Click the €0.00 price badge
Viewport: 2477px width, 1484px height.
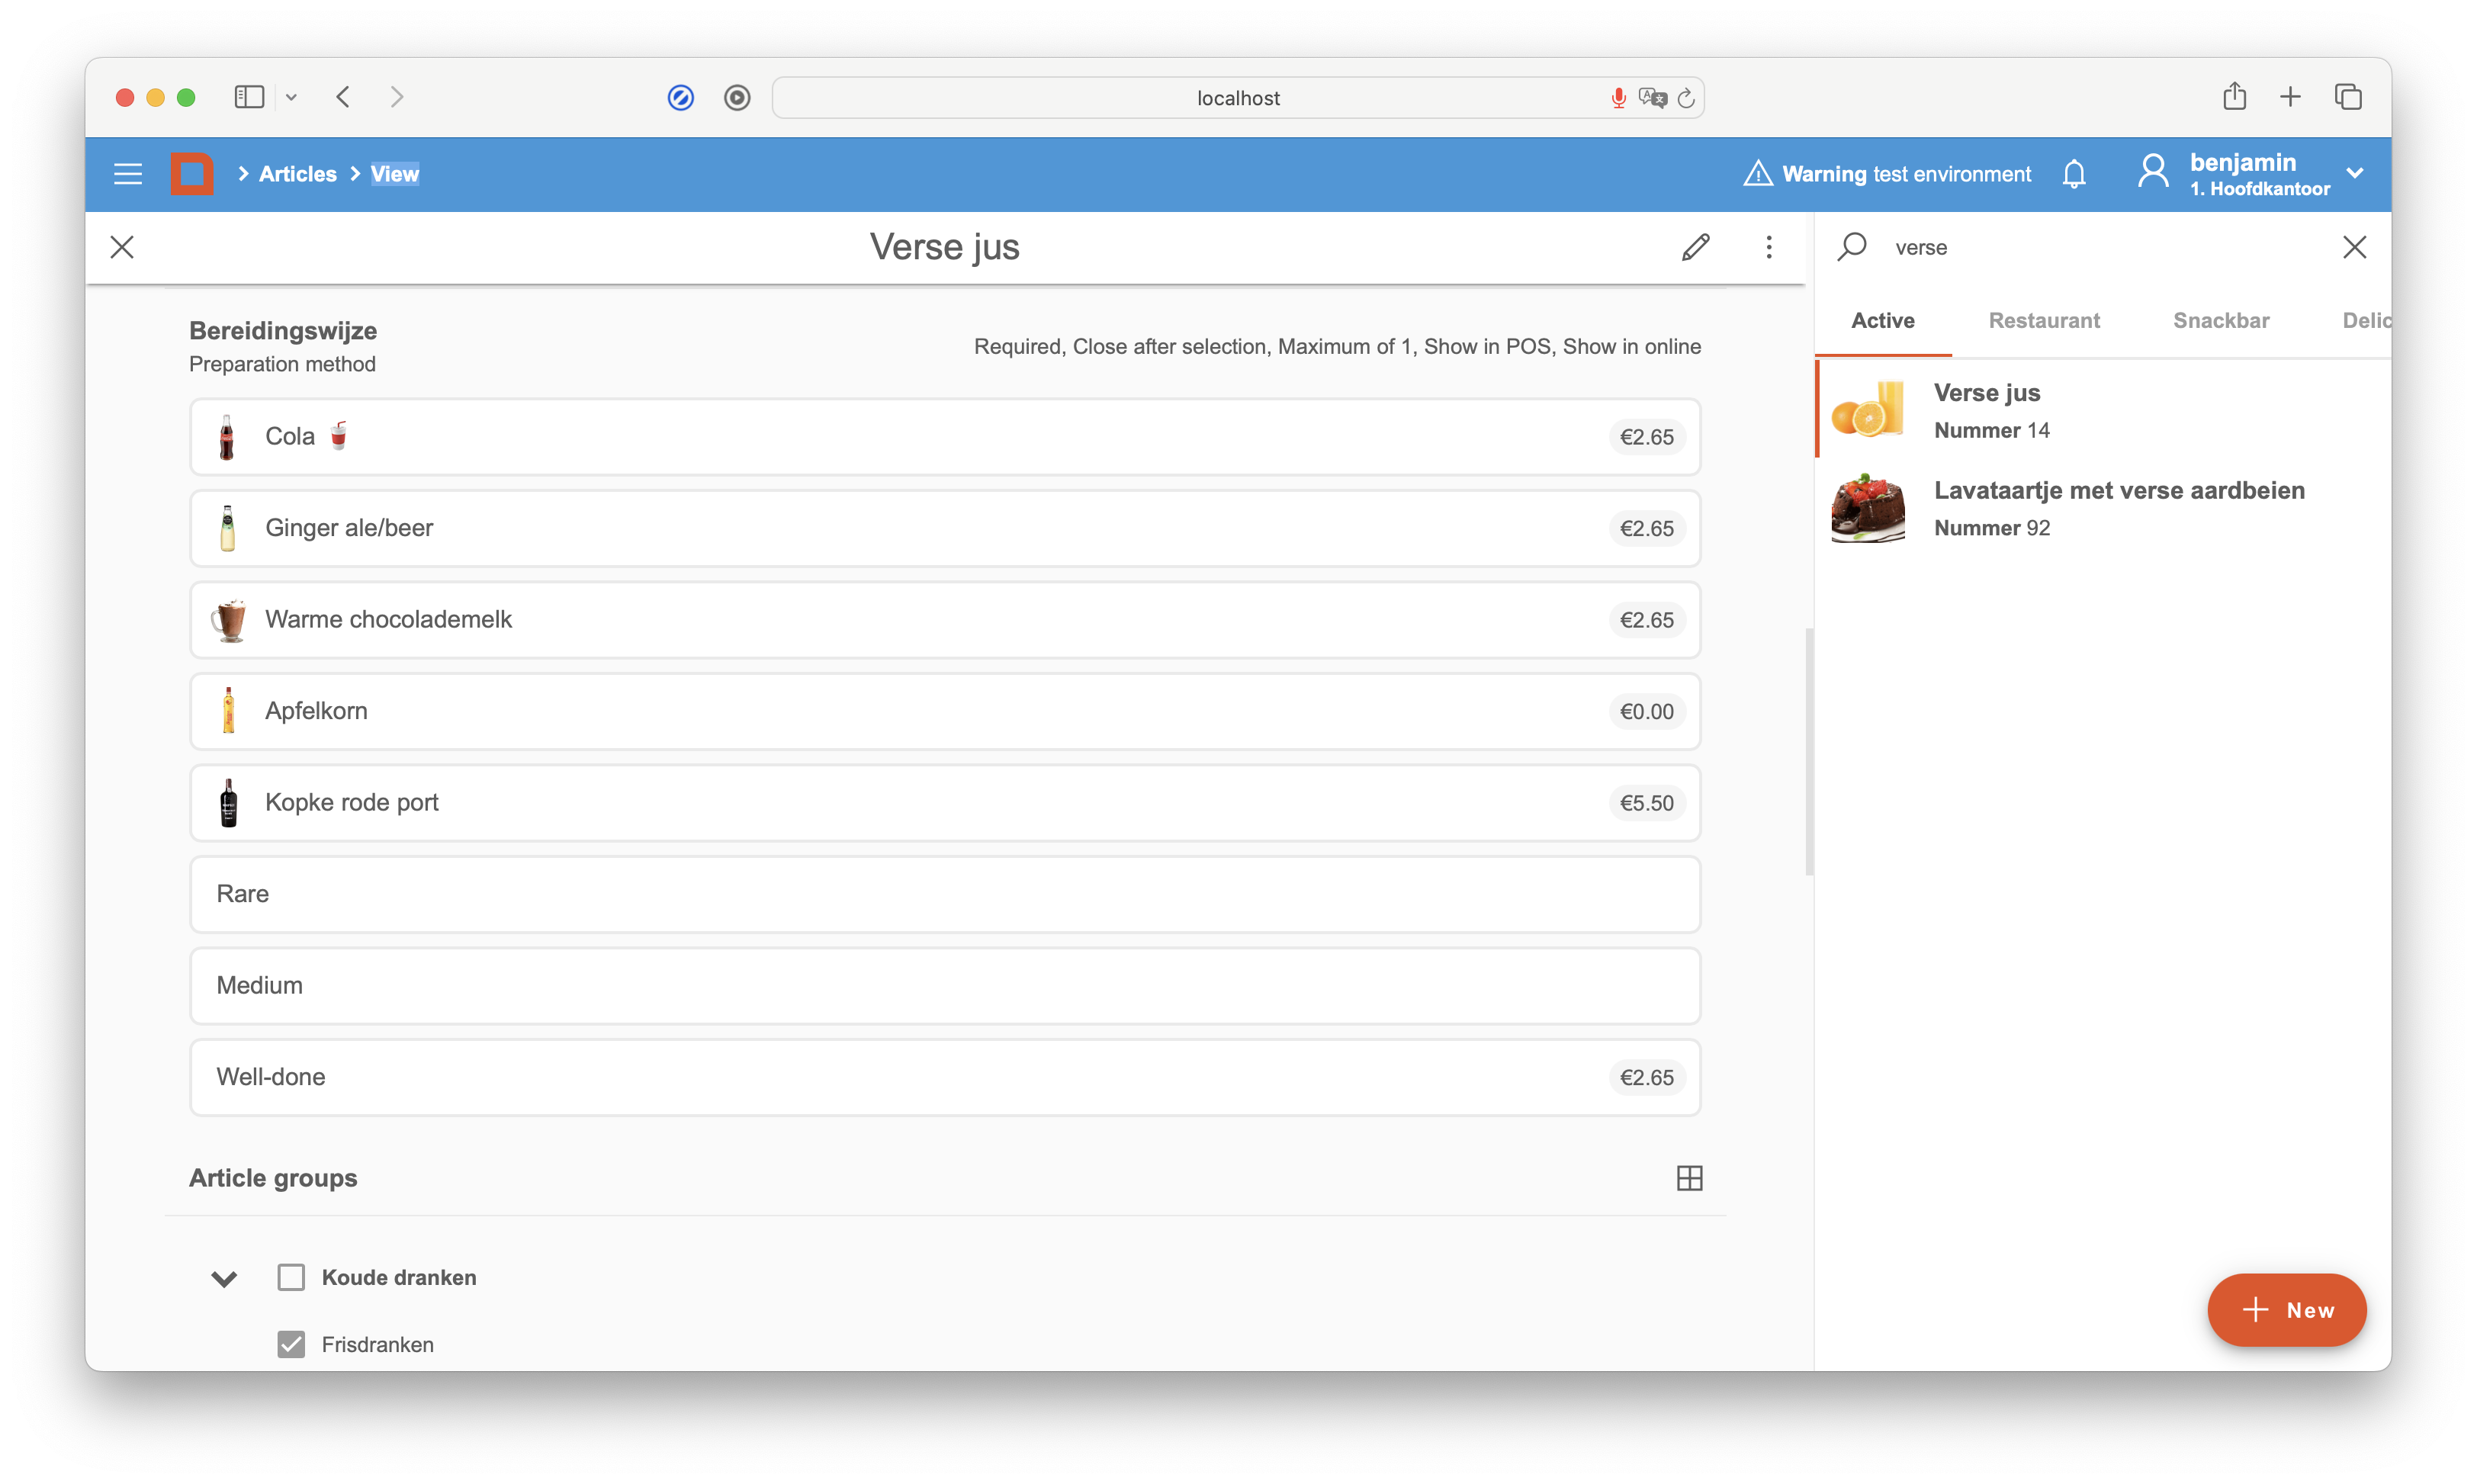tap(1646, 712)
